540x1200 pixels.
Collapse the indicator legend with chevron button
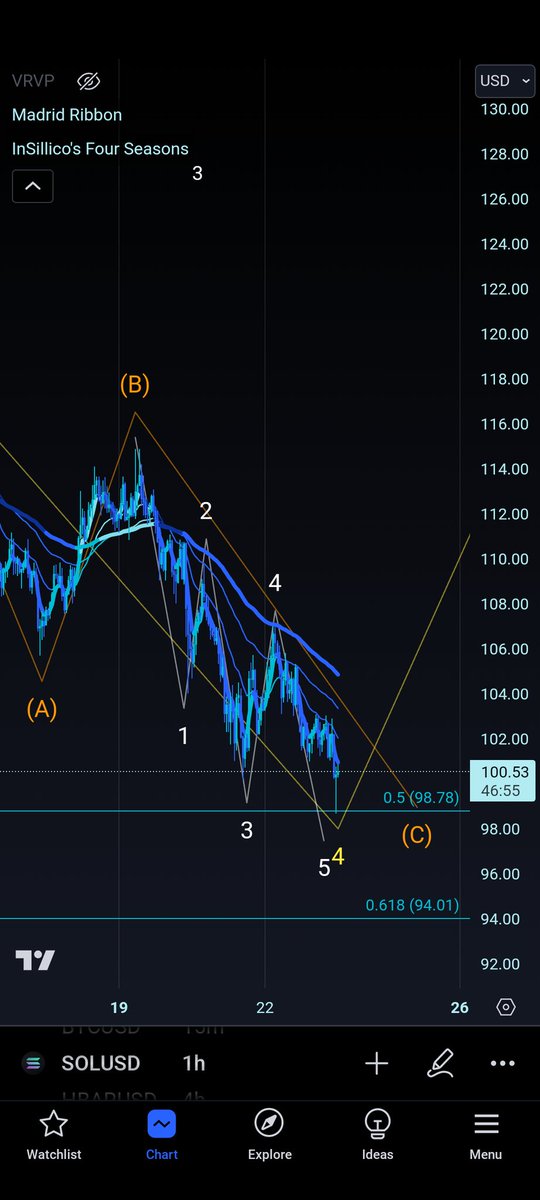[32, 186]
